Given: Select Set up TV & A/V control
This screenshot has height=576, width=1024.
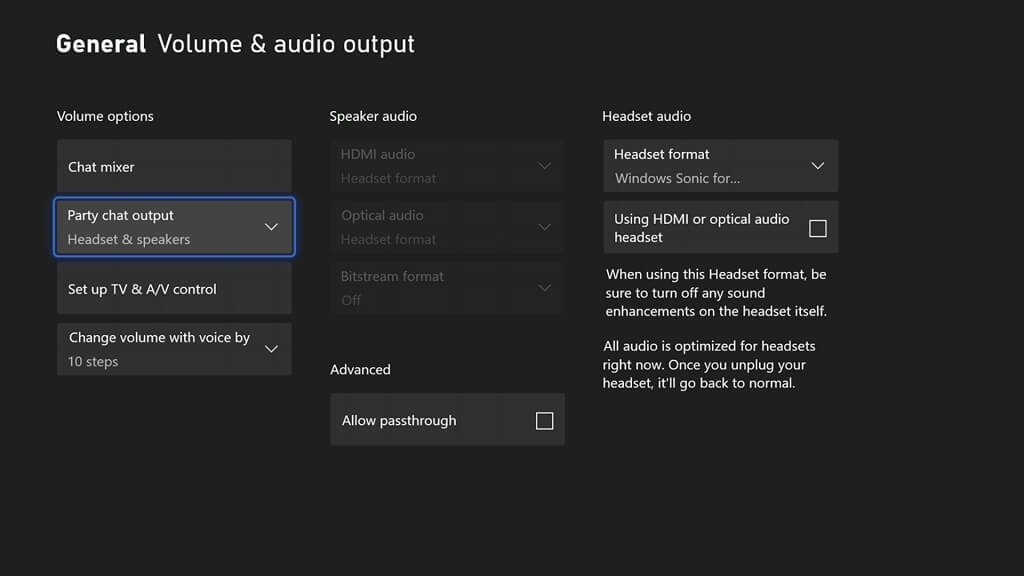Looking at the screenshot, I should pyautogui.click(x=174, y=288).
